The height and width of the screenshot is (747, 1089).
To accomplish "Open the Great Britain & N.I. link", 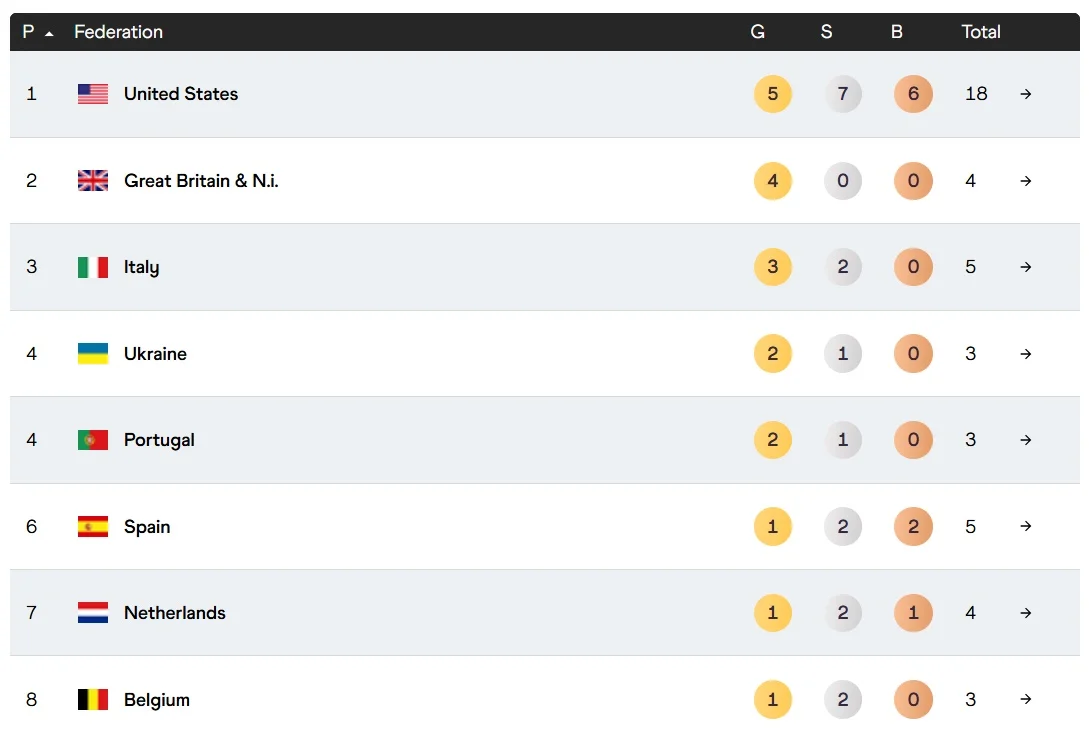I will [x=201, y=181].
